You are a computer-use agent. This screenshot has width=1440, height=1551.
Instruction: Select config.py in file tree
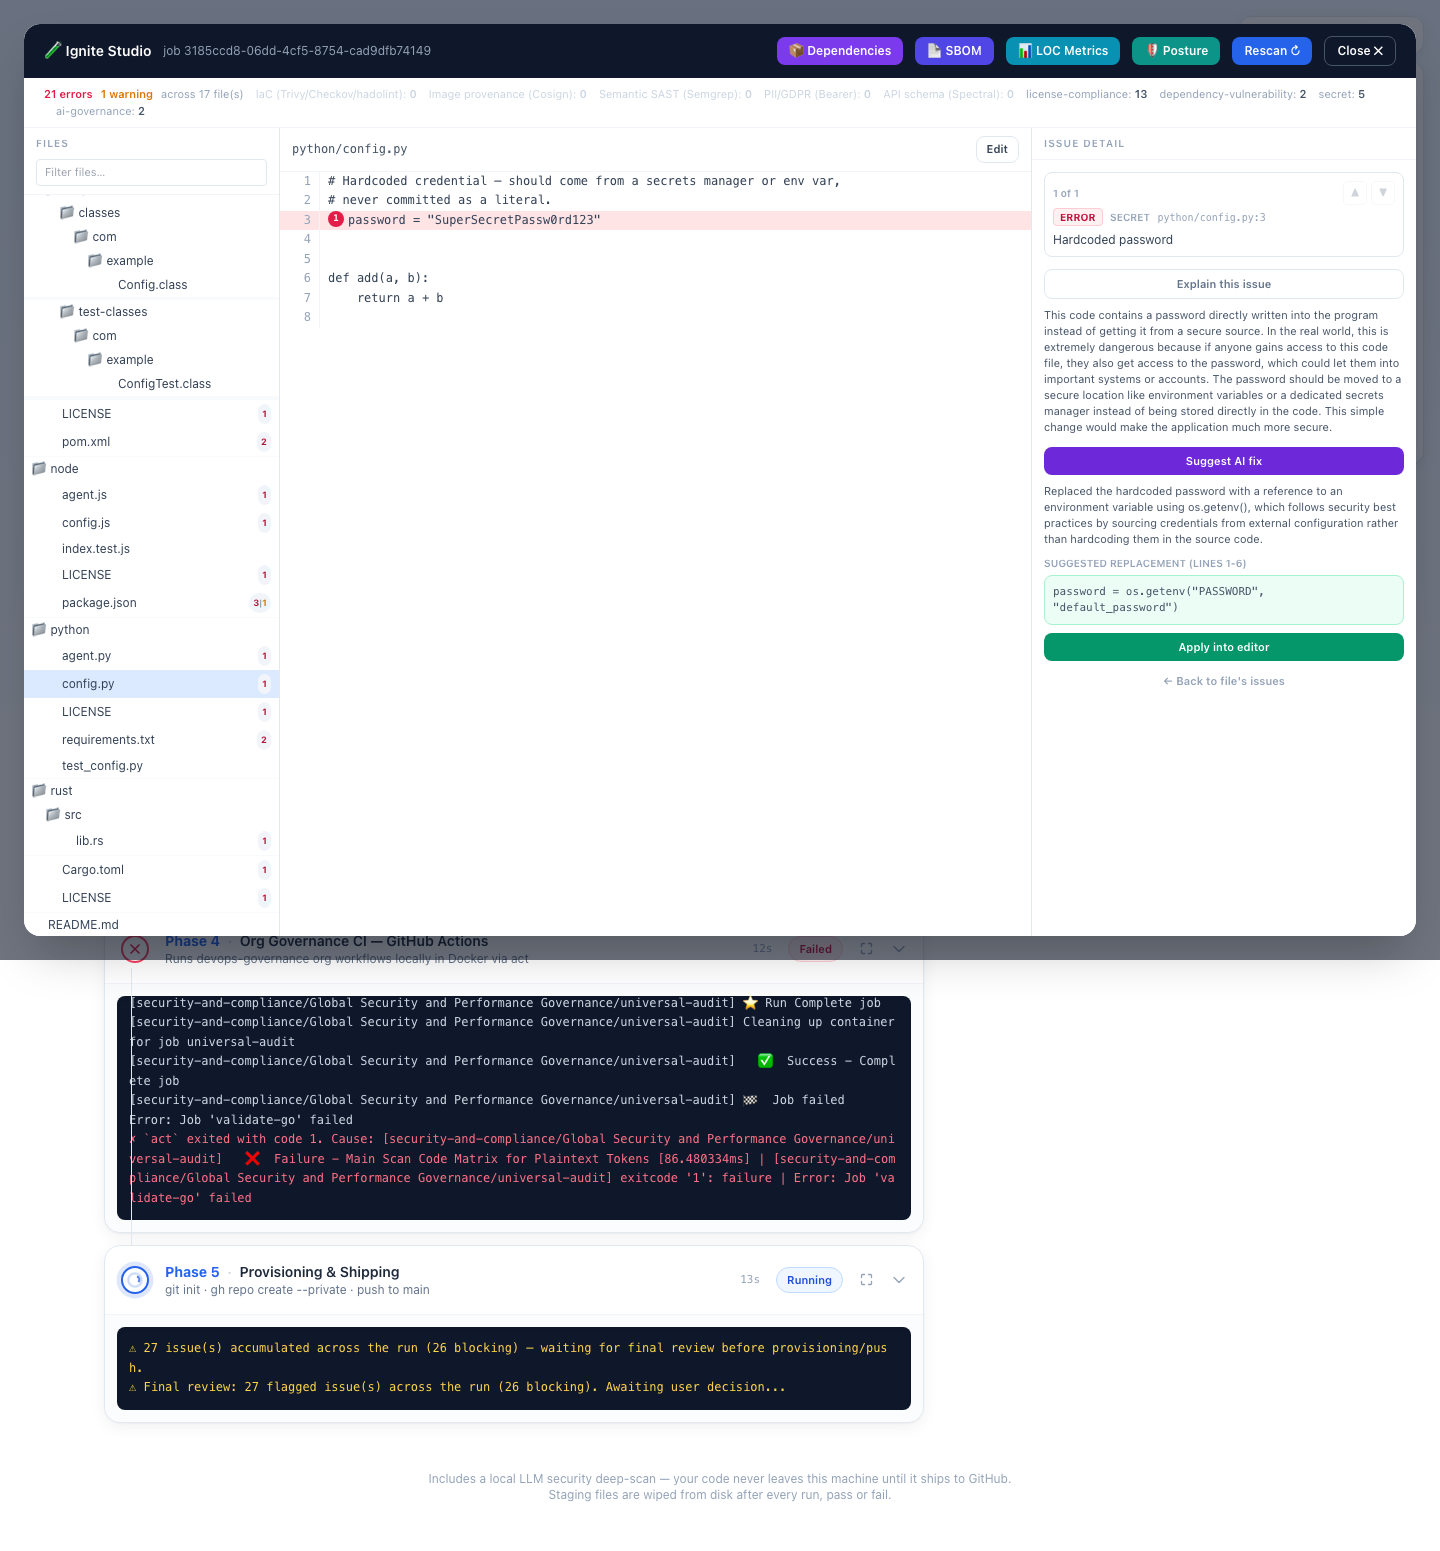151,684
